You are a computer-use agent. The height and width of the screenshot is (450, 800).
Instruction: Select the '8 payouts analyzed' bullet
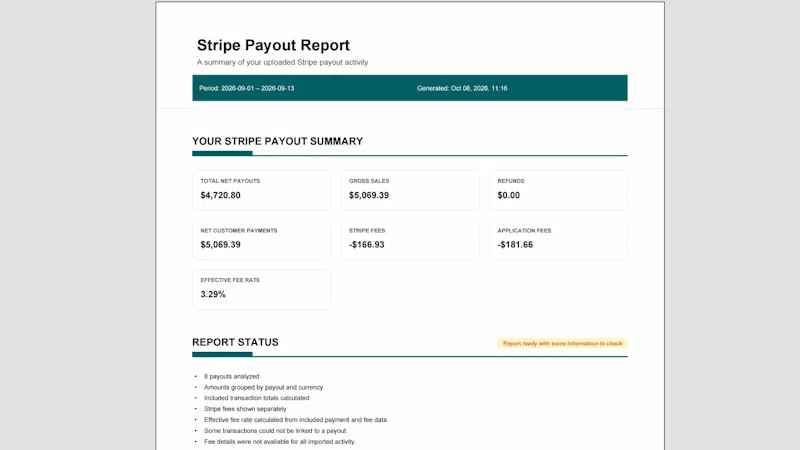pyautogui.click(x=232, y=377)
